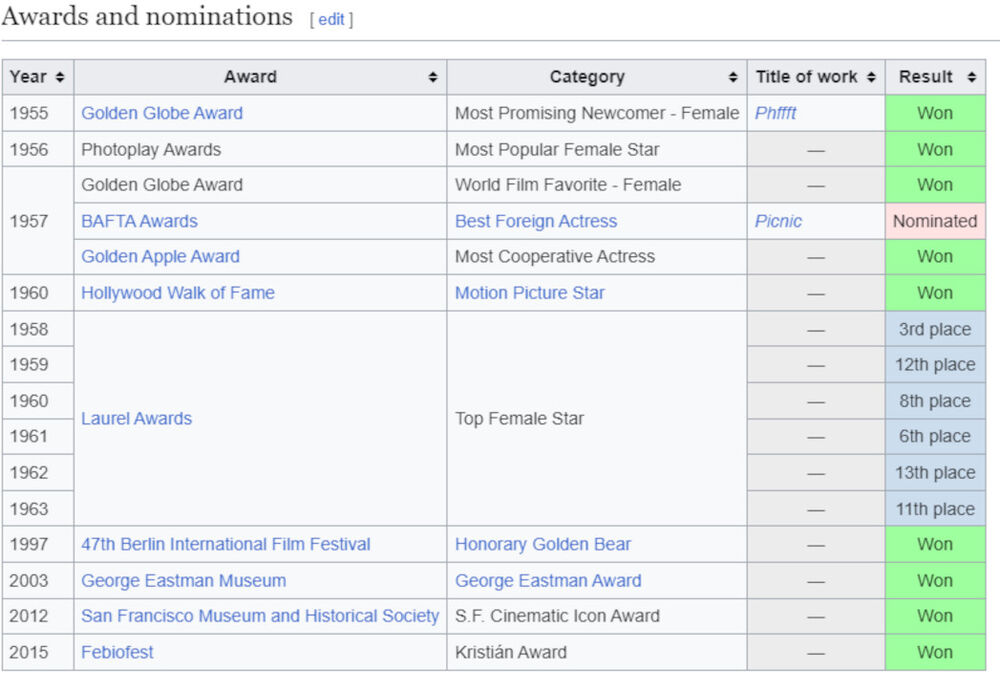Click San Francisco Museum and Historical Society
The width and height of the screenshot is (1000, 691).
(x=260, y=616)
